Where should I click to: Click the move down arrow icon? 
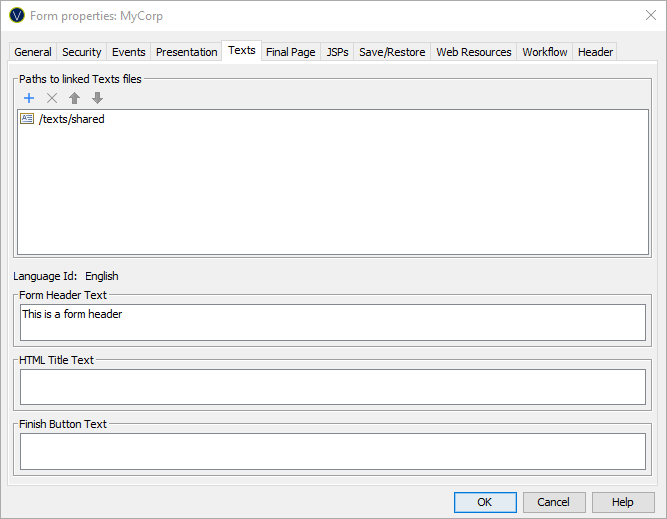tap(97, 98)
